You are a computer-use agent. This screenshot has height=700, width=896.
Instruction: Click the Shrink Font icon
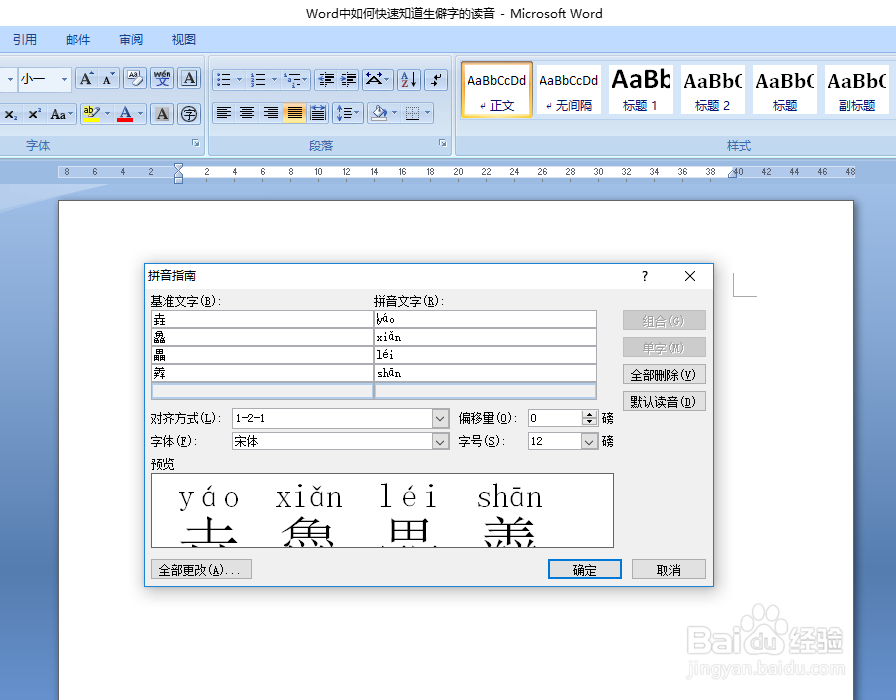click(108, 79)
